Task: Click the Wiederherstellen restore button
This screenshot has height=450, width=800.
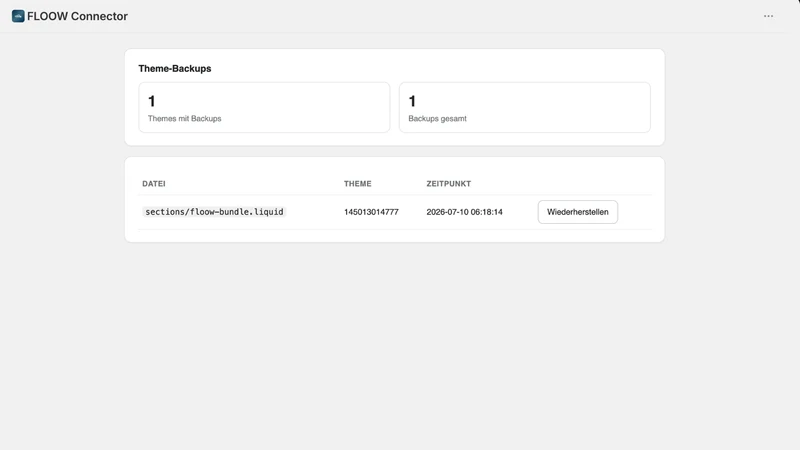Action: tap(578, 212)
